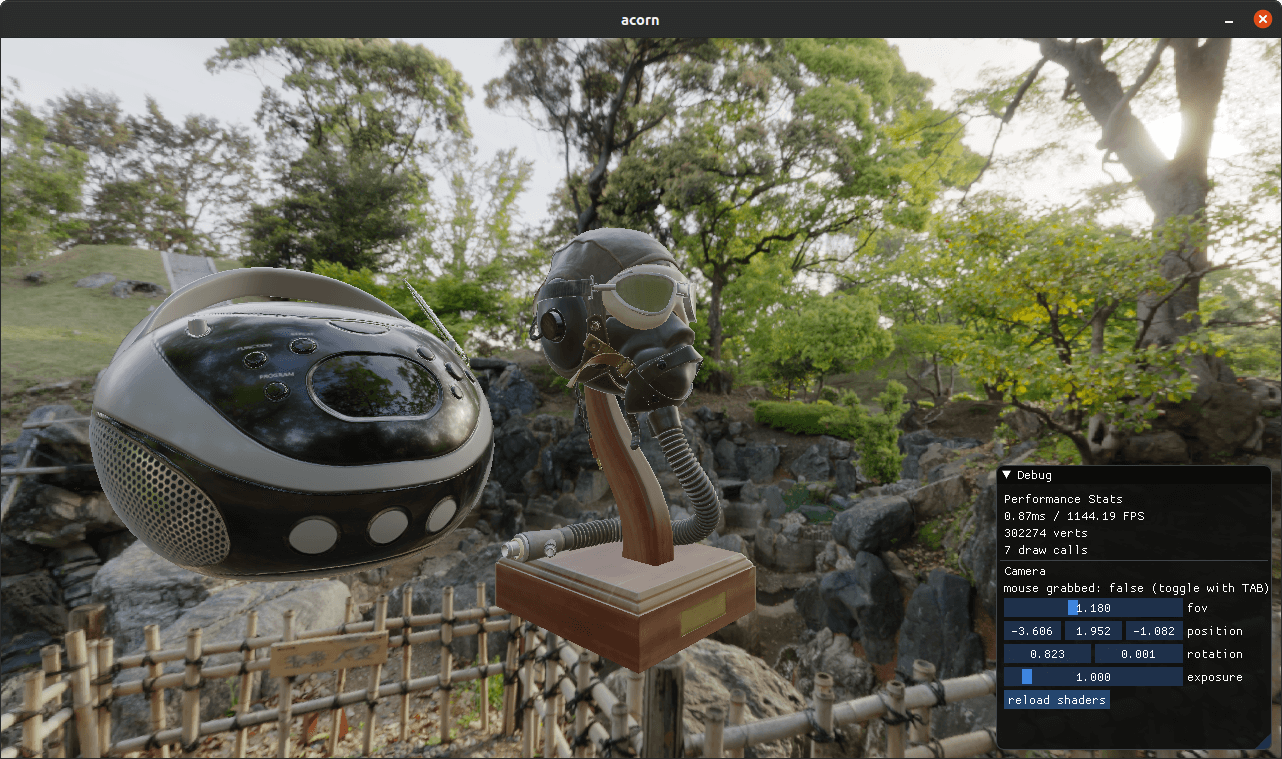1282x759 pixels.
Task: Minimize the acorn window
Action: (x=1228, y=19)
